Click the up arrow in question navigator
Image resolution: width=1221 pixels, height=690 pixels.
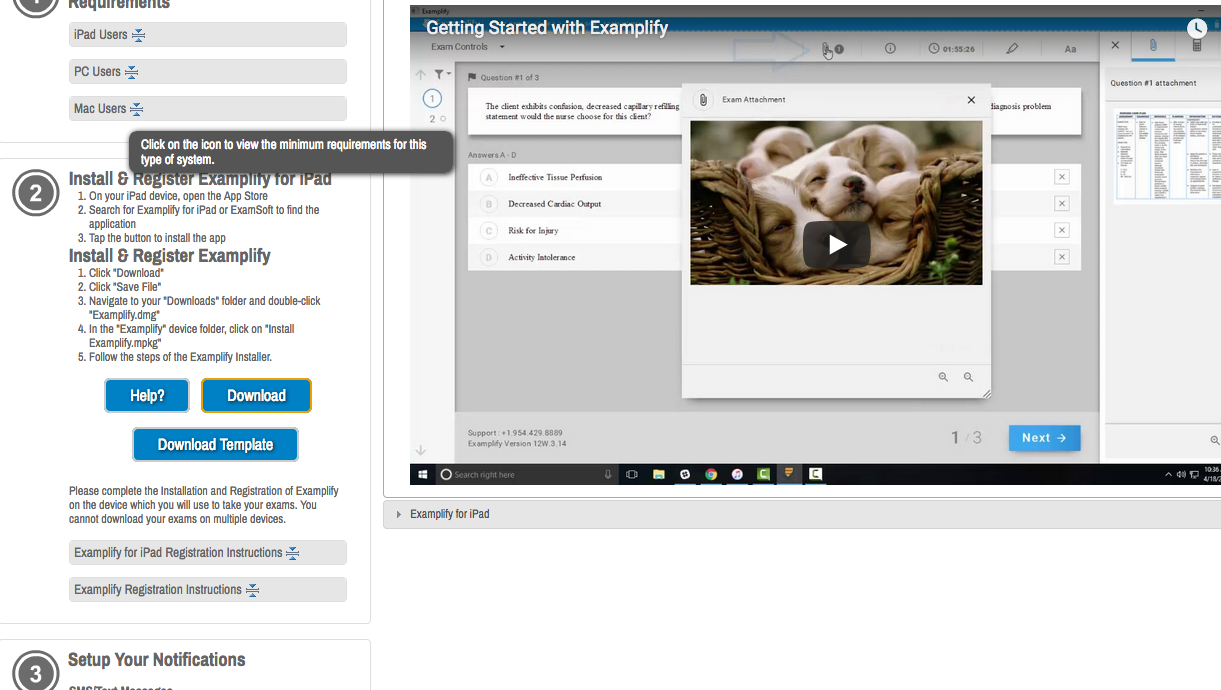(x=421, y=75)
